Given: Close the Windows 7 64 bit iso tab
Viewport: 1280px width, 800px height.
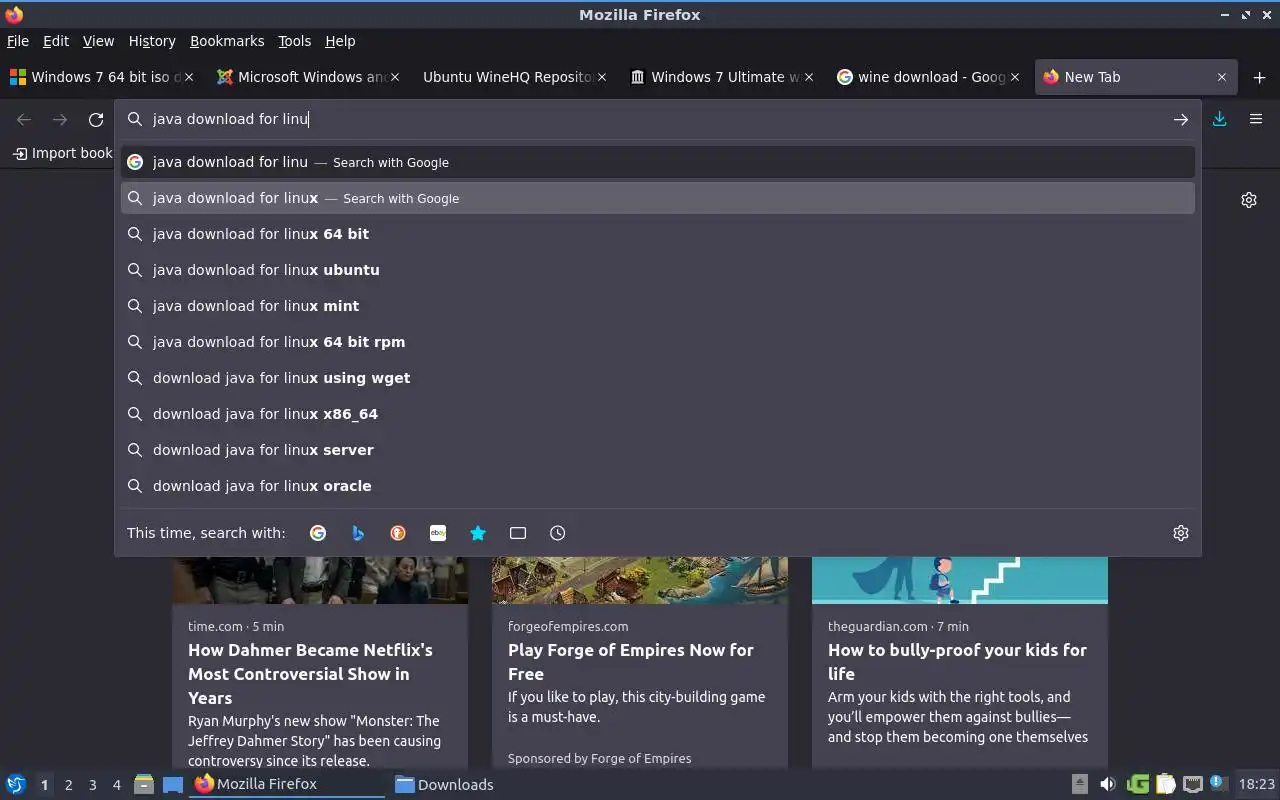Looking at the screenshot, I should click(x=189, y=77).
